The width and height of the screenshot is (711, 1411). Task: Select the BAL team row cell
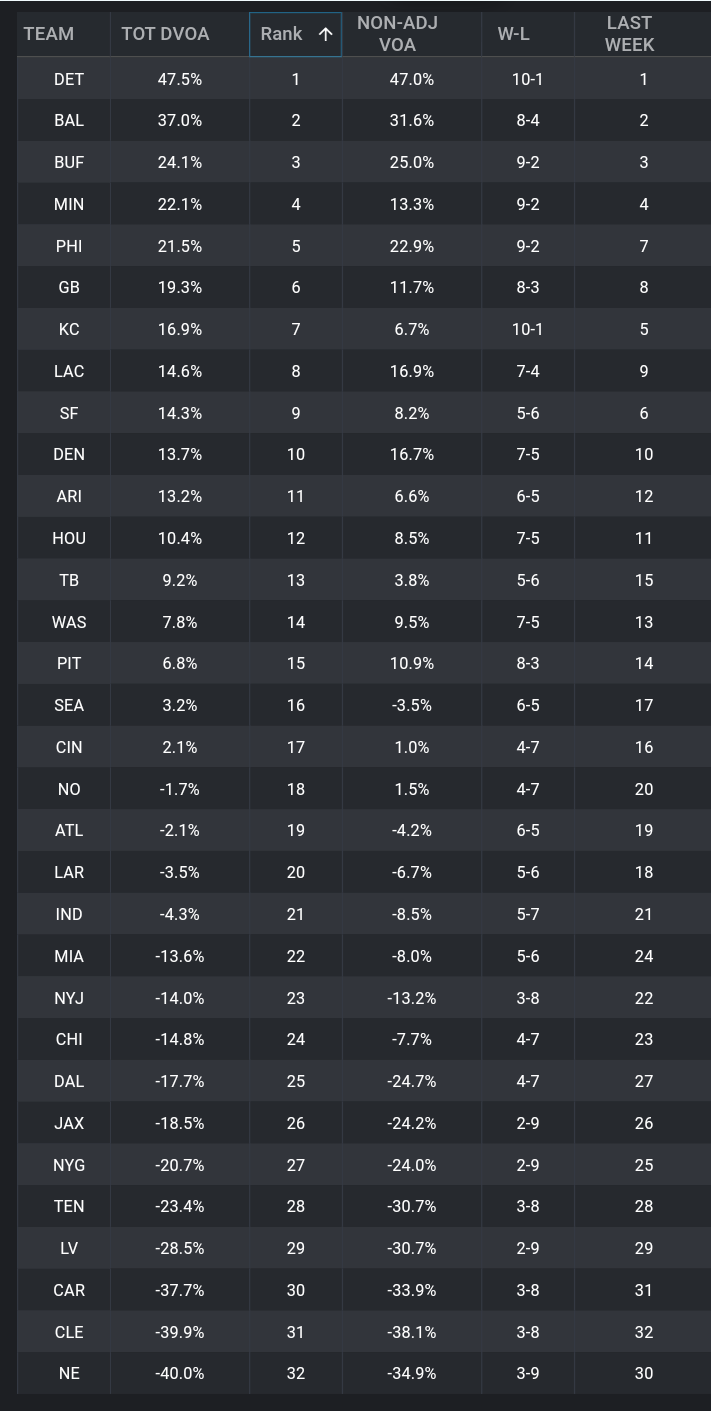click(x=69, y=120)
